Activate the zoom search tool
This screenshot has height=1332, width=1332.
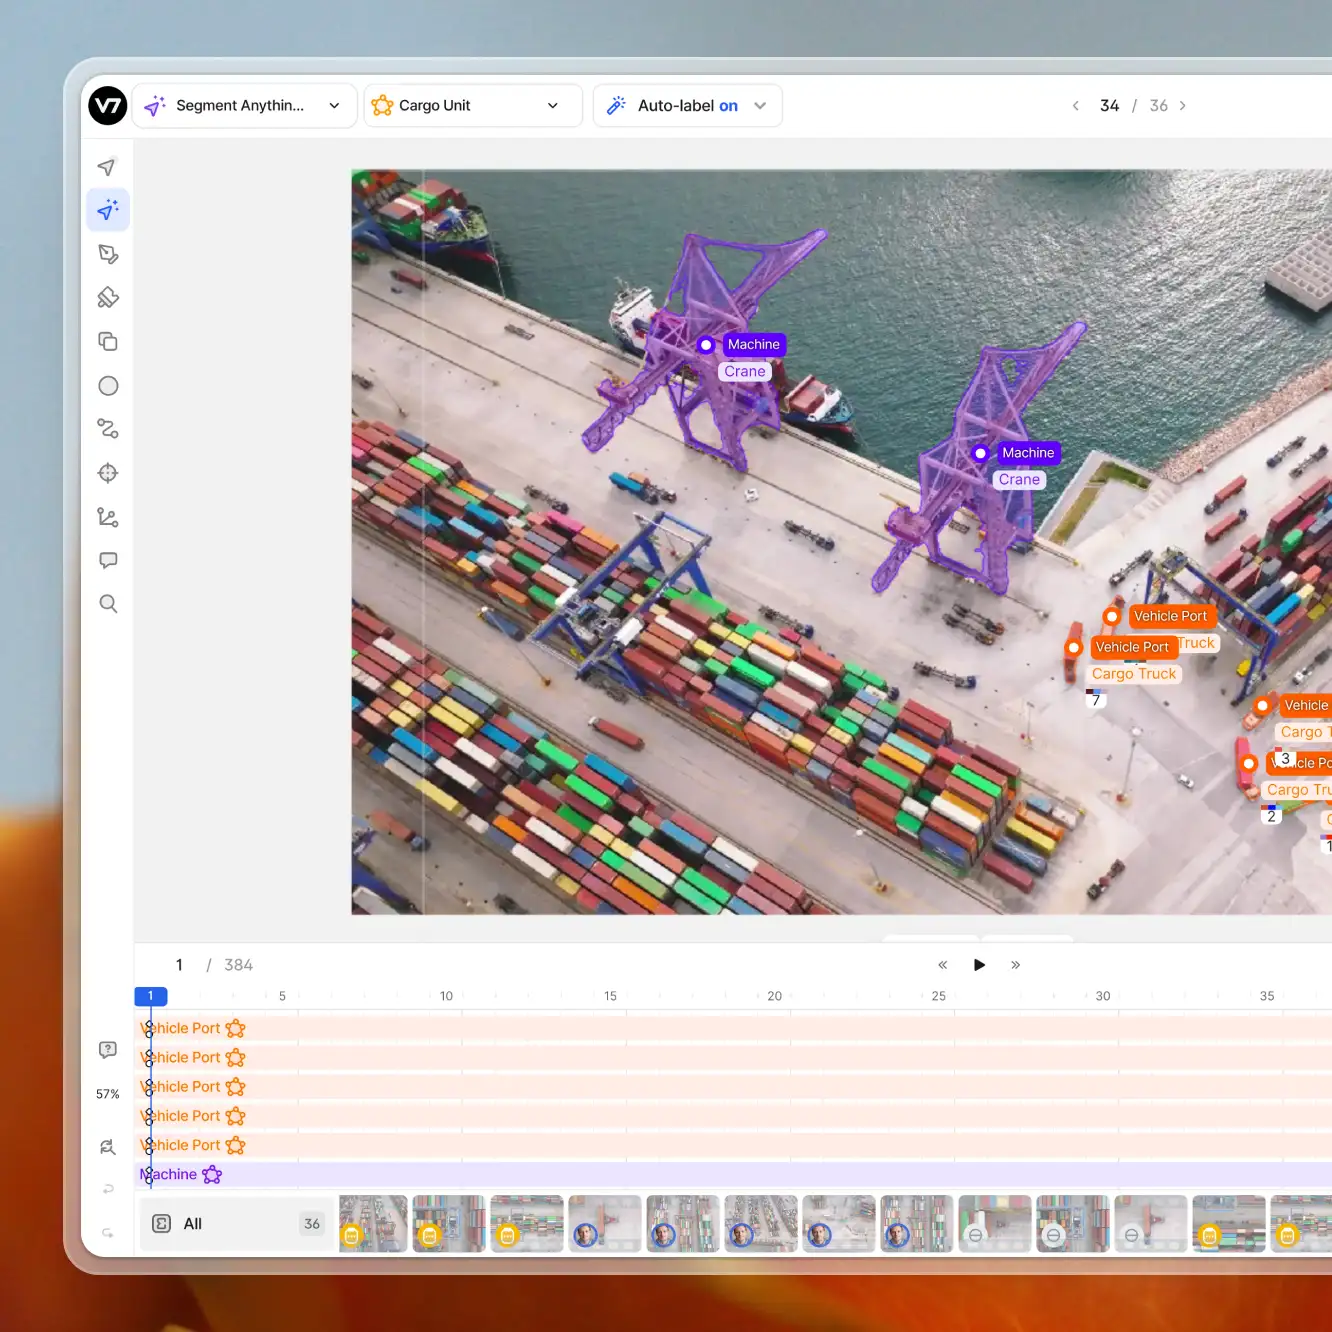pyautogui.click(x=108, y=603)
